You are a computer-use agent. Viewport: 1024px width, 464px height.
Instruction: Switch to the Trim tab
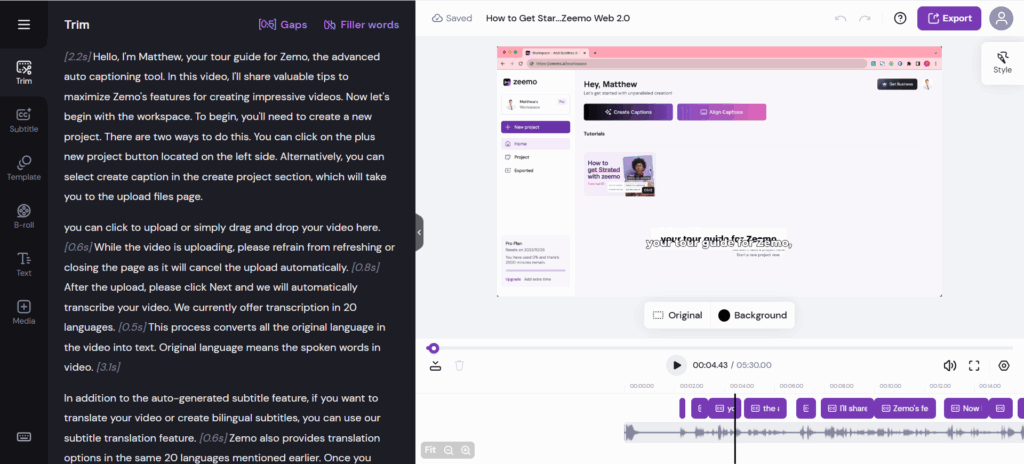[x=24, y=71]
